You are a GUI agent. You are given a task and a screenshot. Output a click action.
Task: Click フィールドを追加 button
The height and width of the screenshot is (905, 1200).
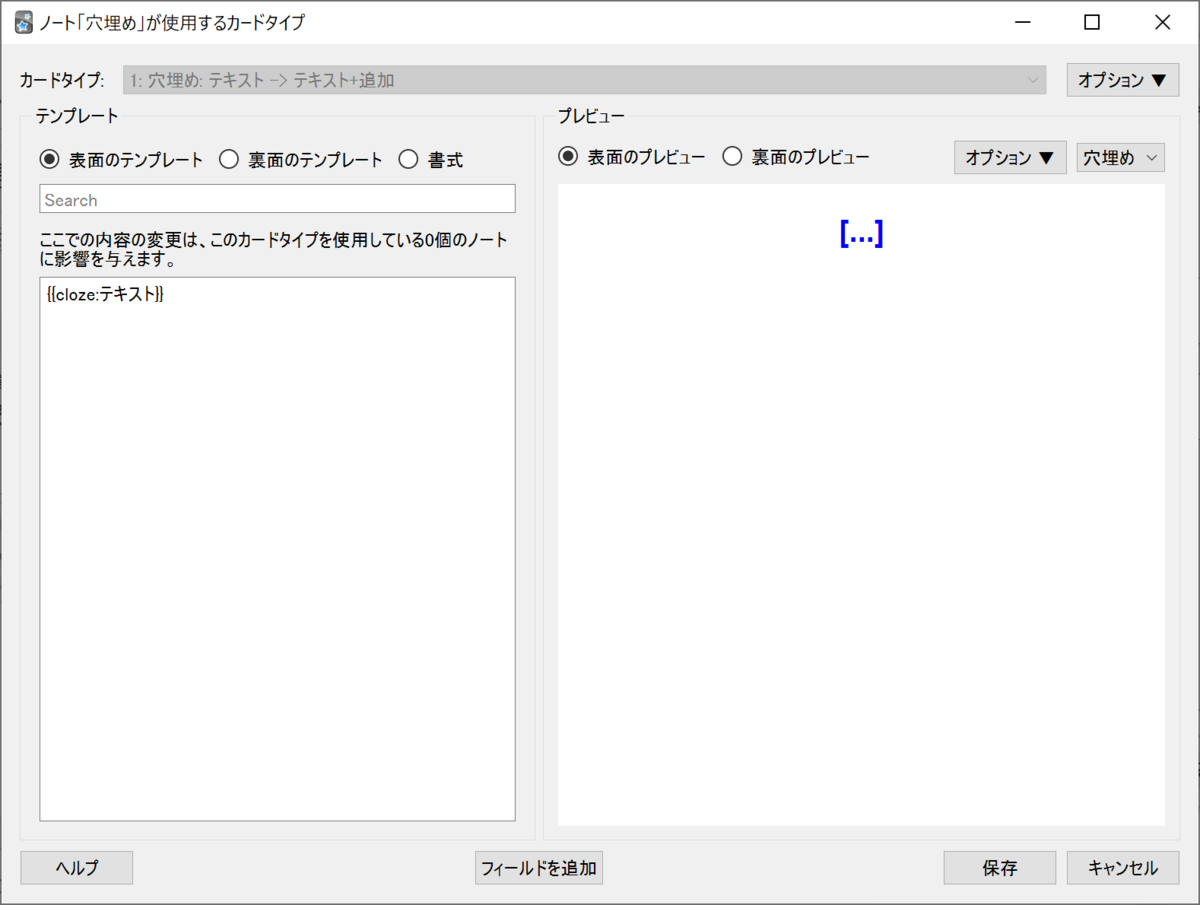(539, 868)
